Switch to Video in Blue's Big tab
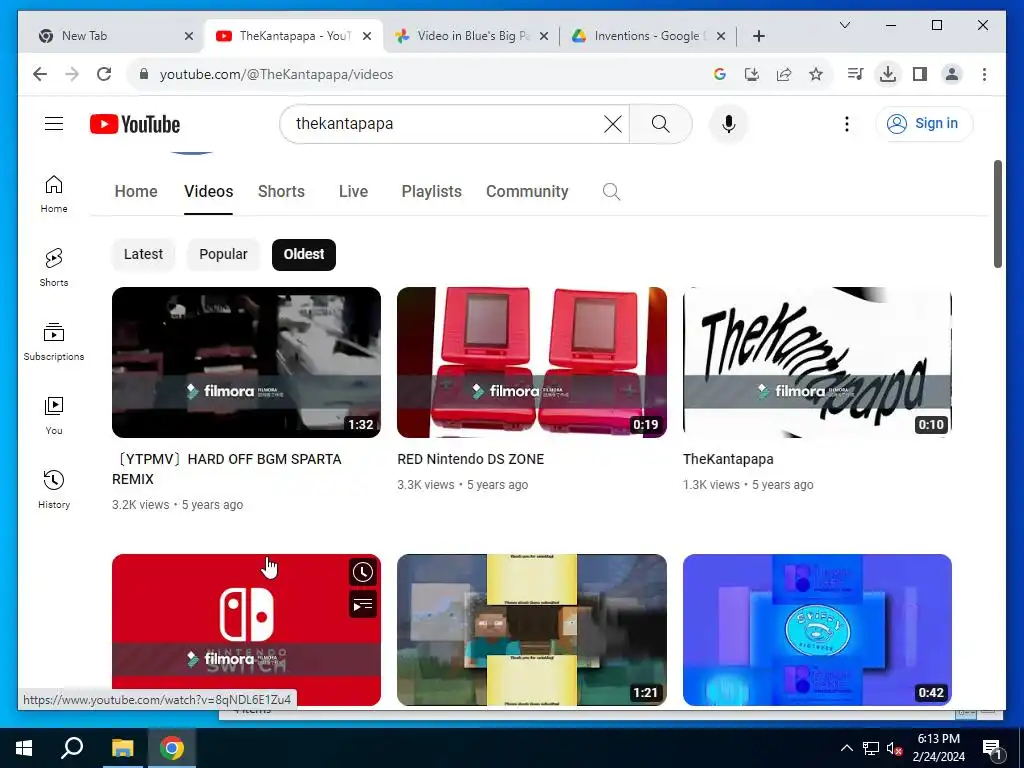This screenshot has width=1024, height=768. point(472,36)
